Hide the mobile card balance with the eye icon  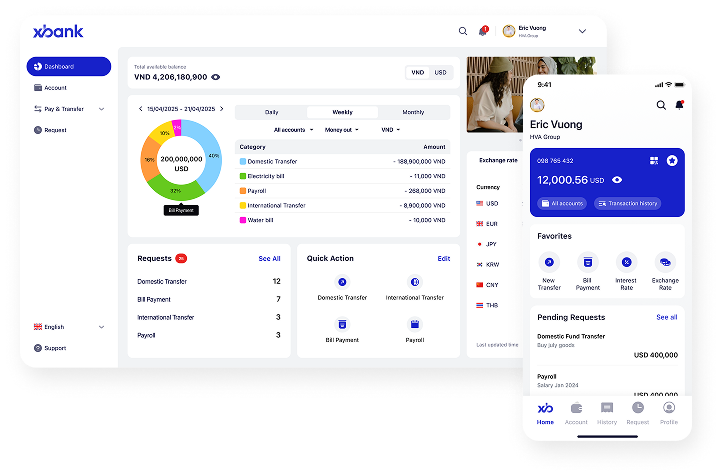point(617,180)
